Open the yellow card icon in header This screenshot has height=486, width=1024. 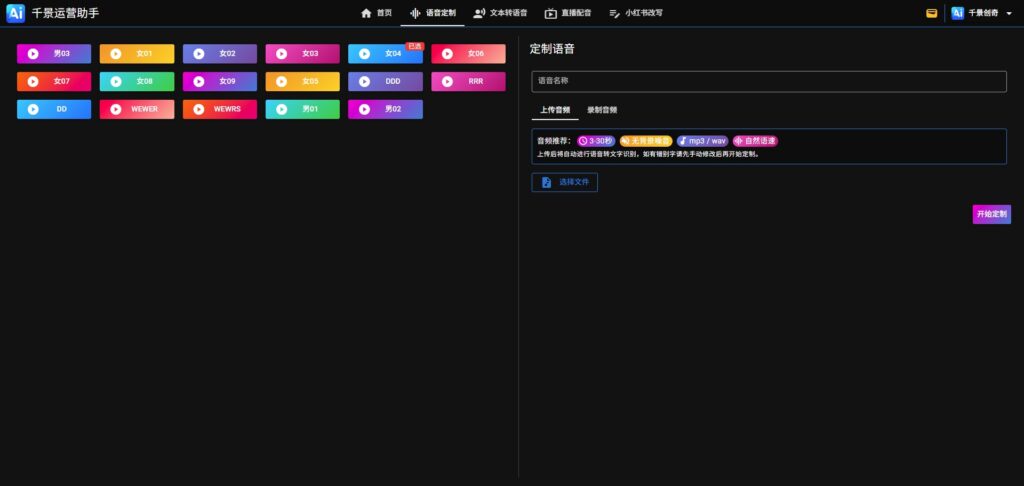click(931, 13)
